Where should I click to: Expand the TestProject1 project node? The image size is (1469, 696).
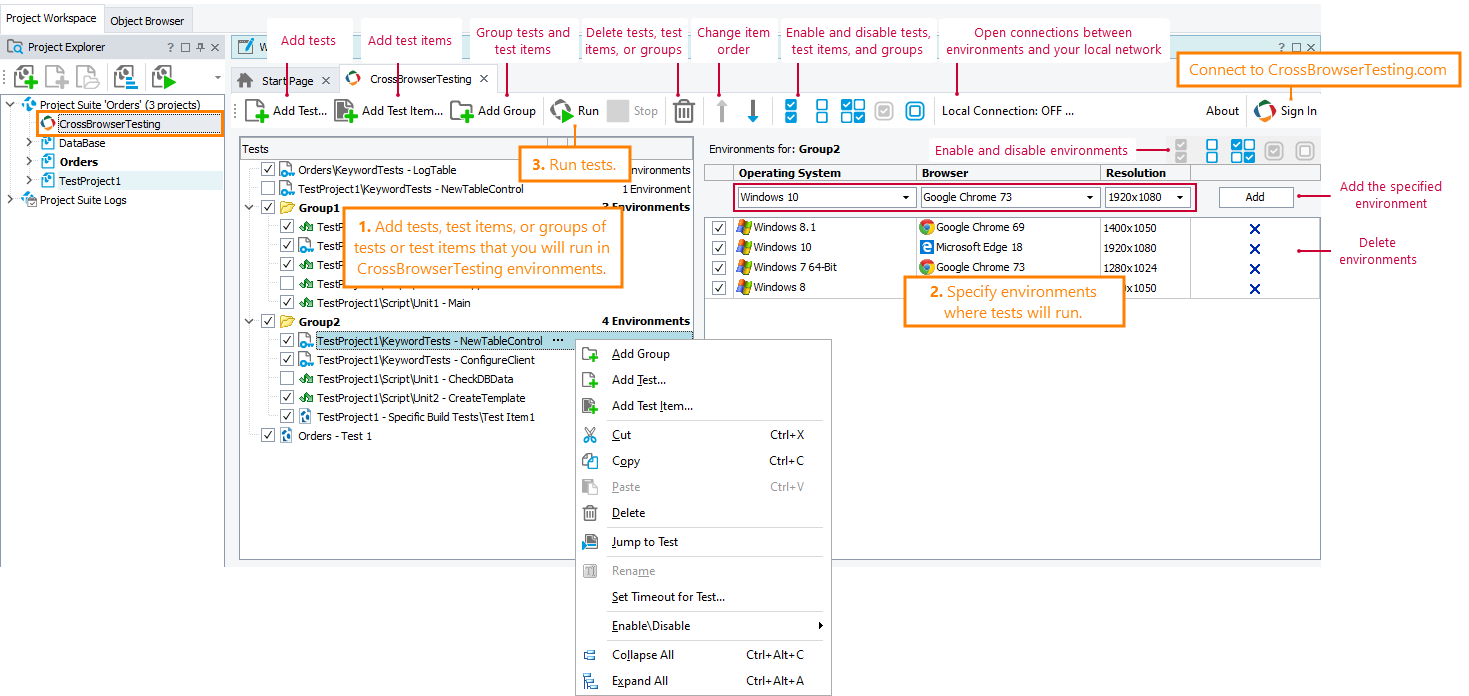point(29,181)
